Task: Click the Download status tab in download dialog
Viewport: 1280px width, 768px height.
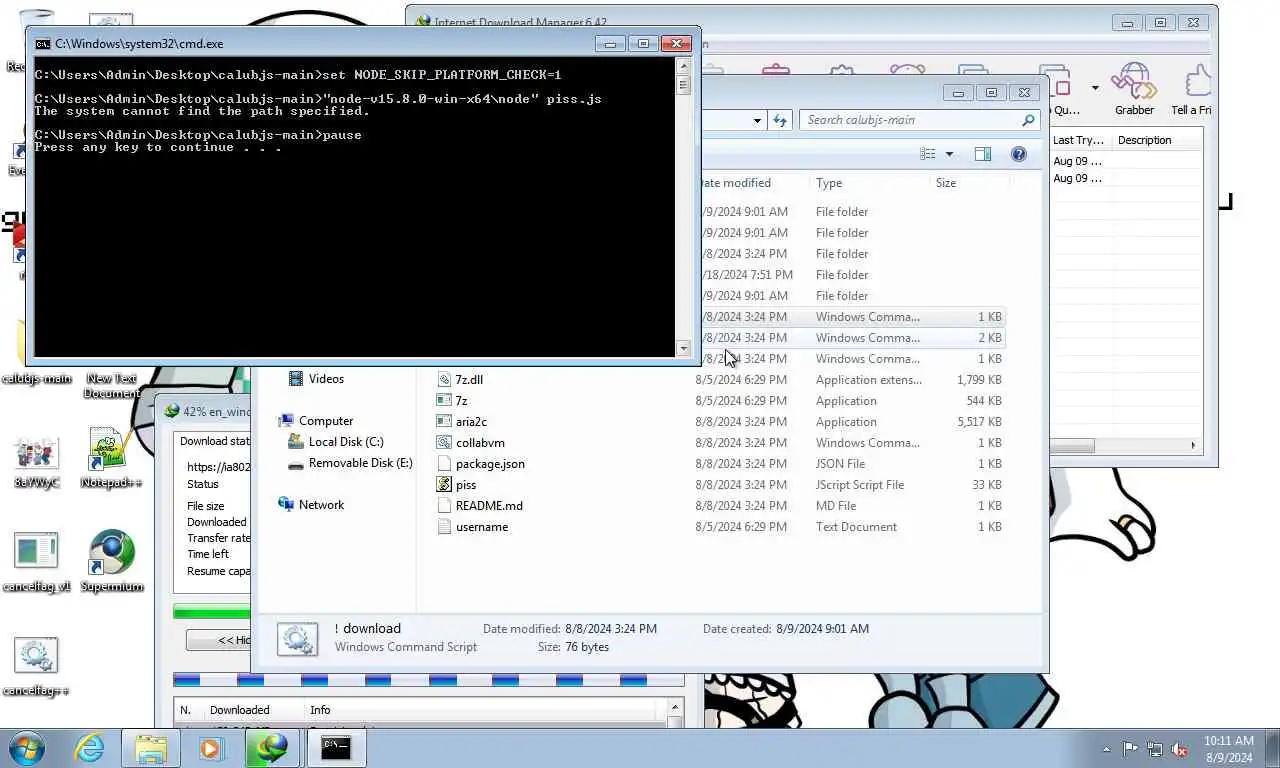Action: click(x=214, y=441)
